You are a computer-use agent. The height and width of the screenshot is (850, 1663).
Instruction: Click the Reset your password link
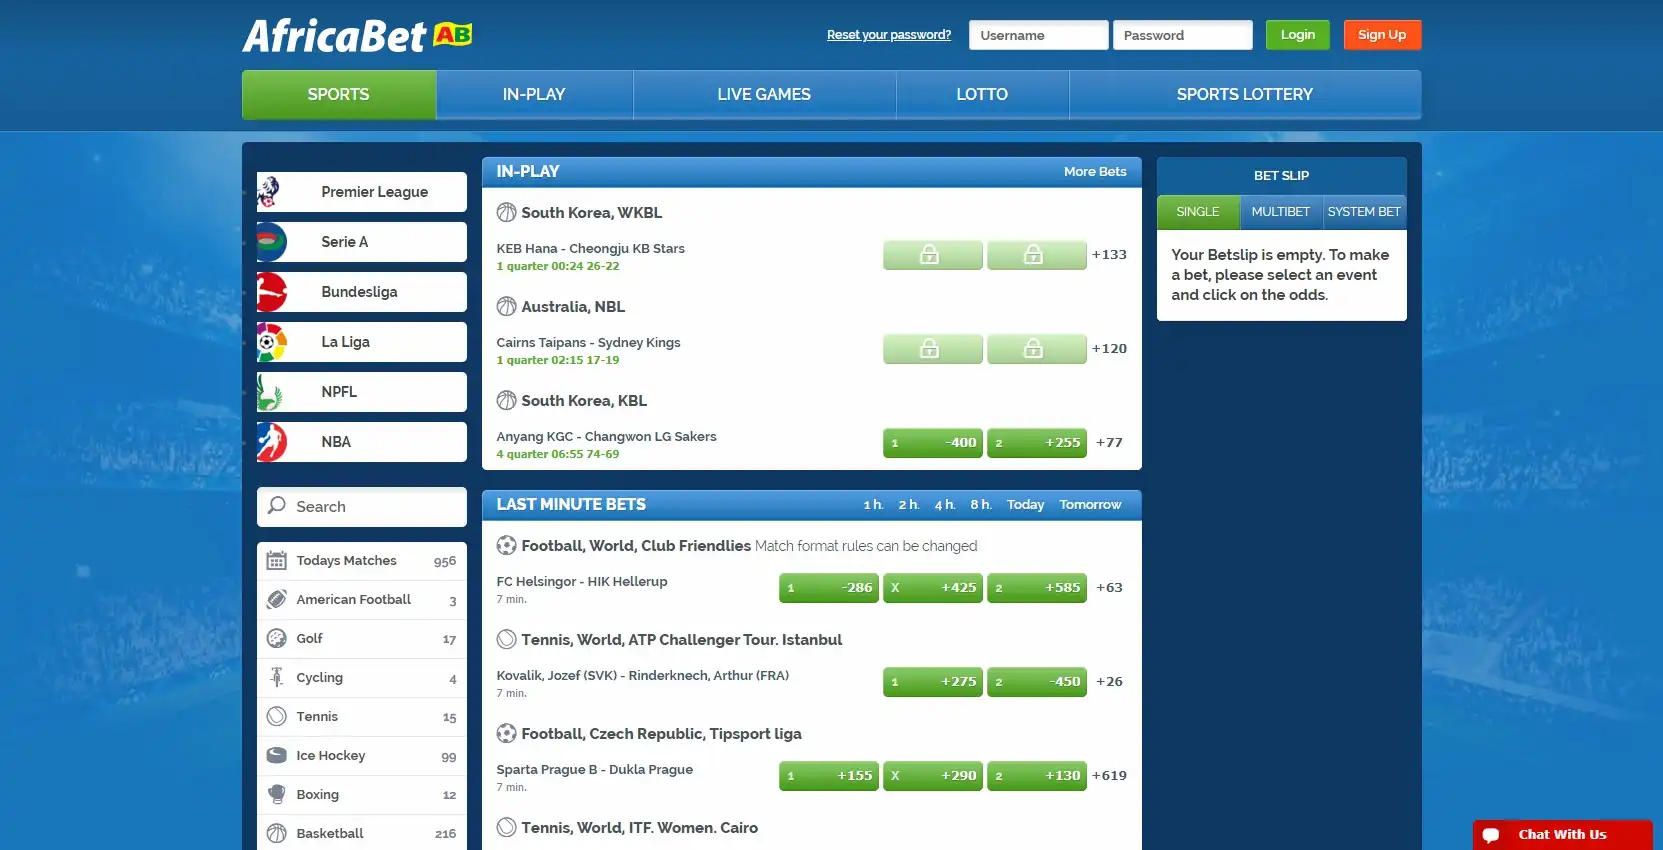tap(888, 35)
